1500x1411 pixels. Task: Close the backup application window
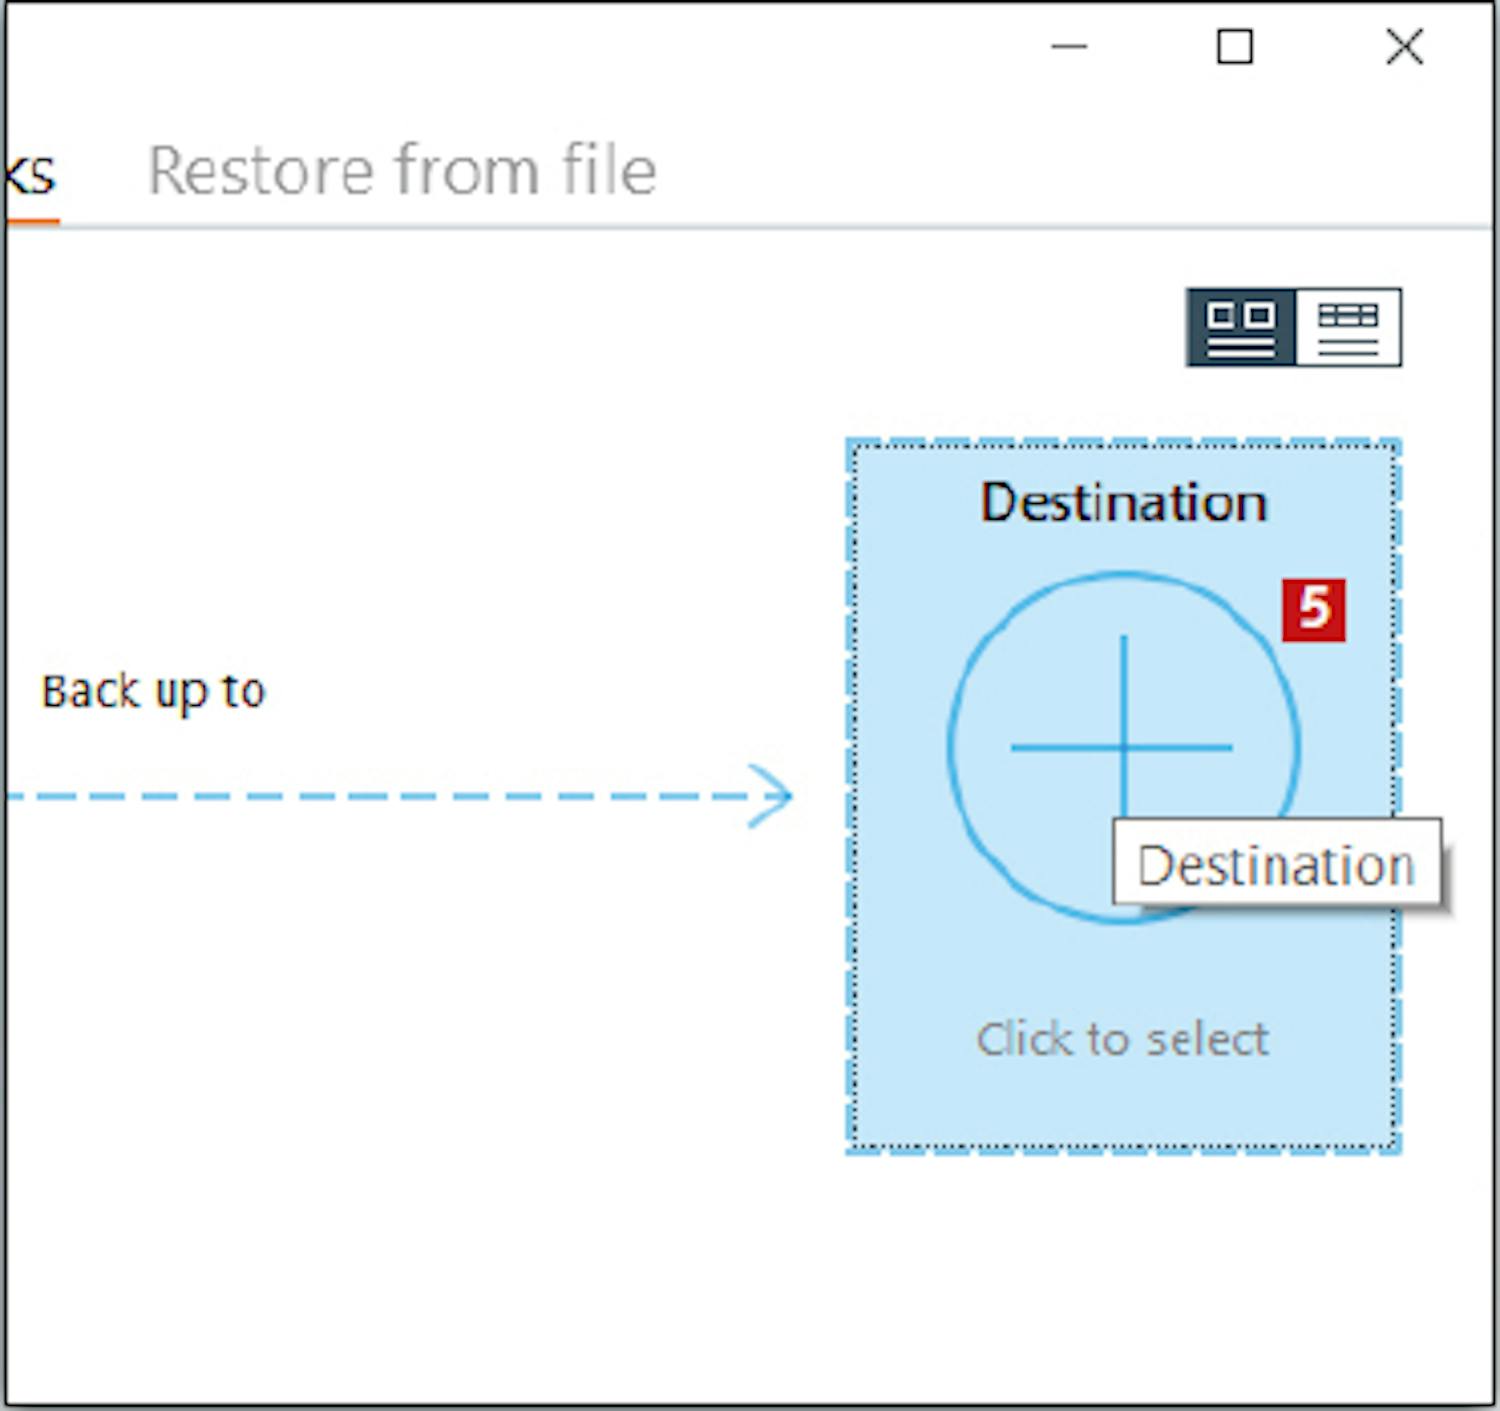point(1404,47)
